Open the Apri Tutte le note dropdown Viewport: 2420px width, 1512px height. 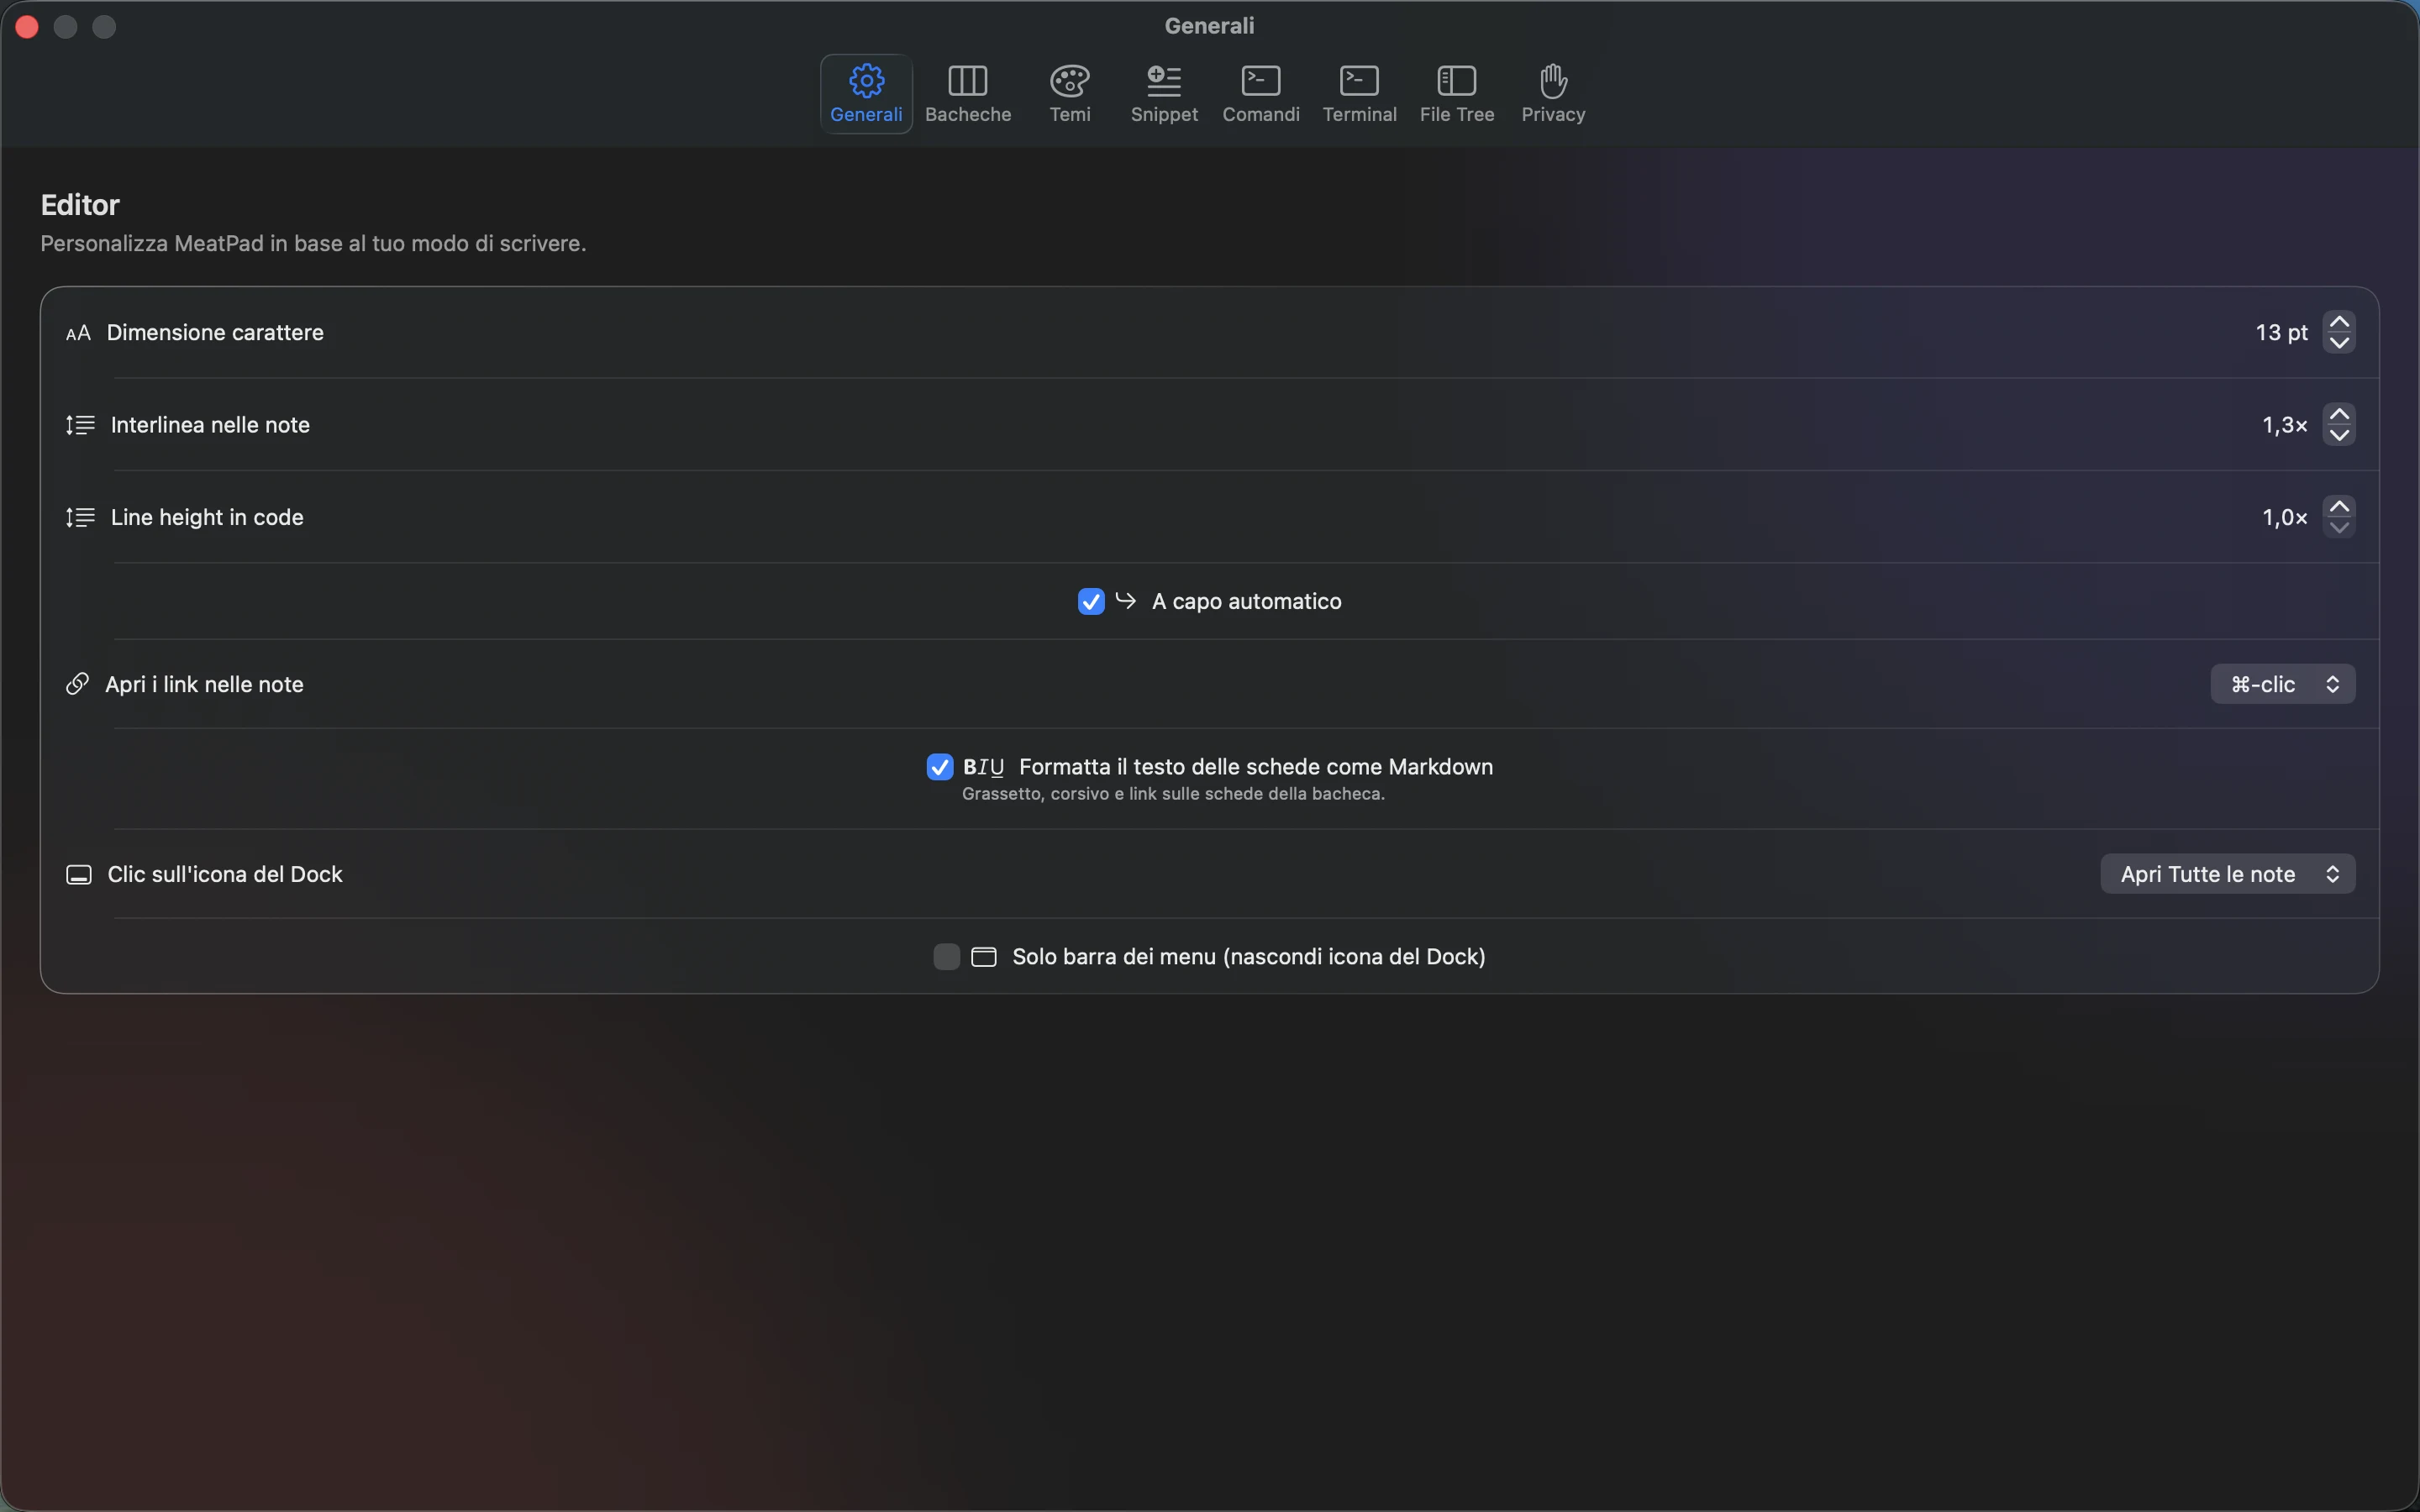pos(2227,874)
